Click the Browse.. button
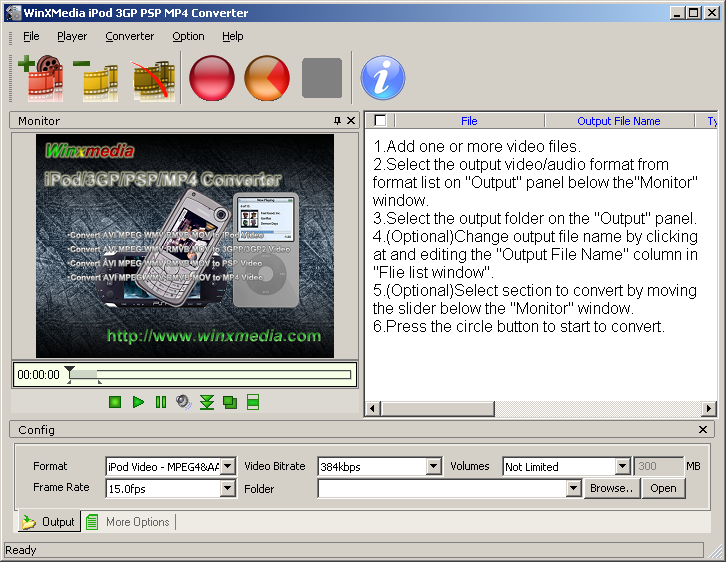Image resolution: width=726 pixels, height=562 pixels. [x=611, y=488]
